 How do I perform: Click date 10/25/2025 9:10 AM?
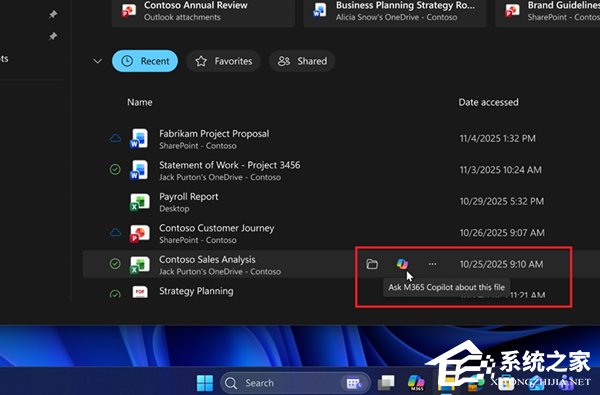coord(501,264)
